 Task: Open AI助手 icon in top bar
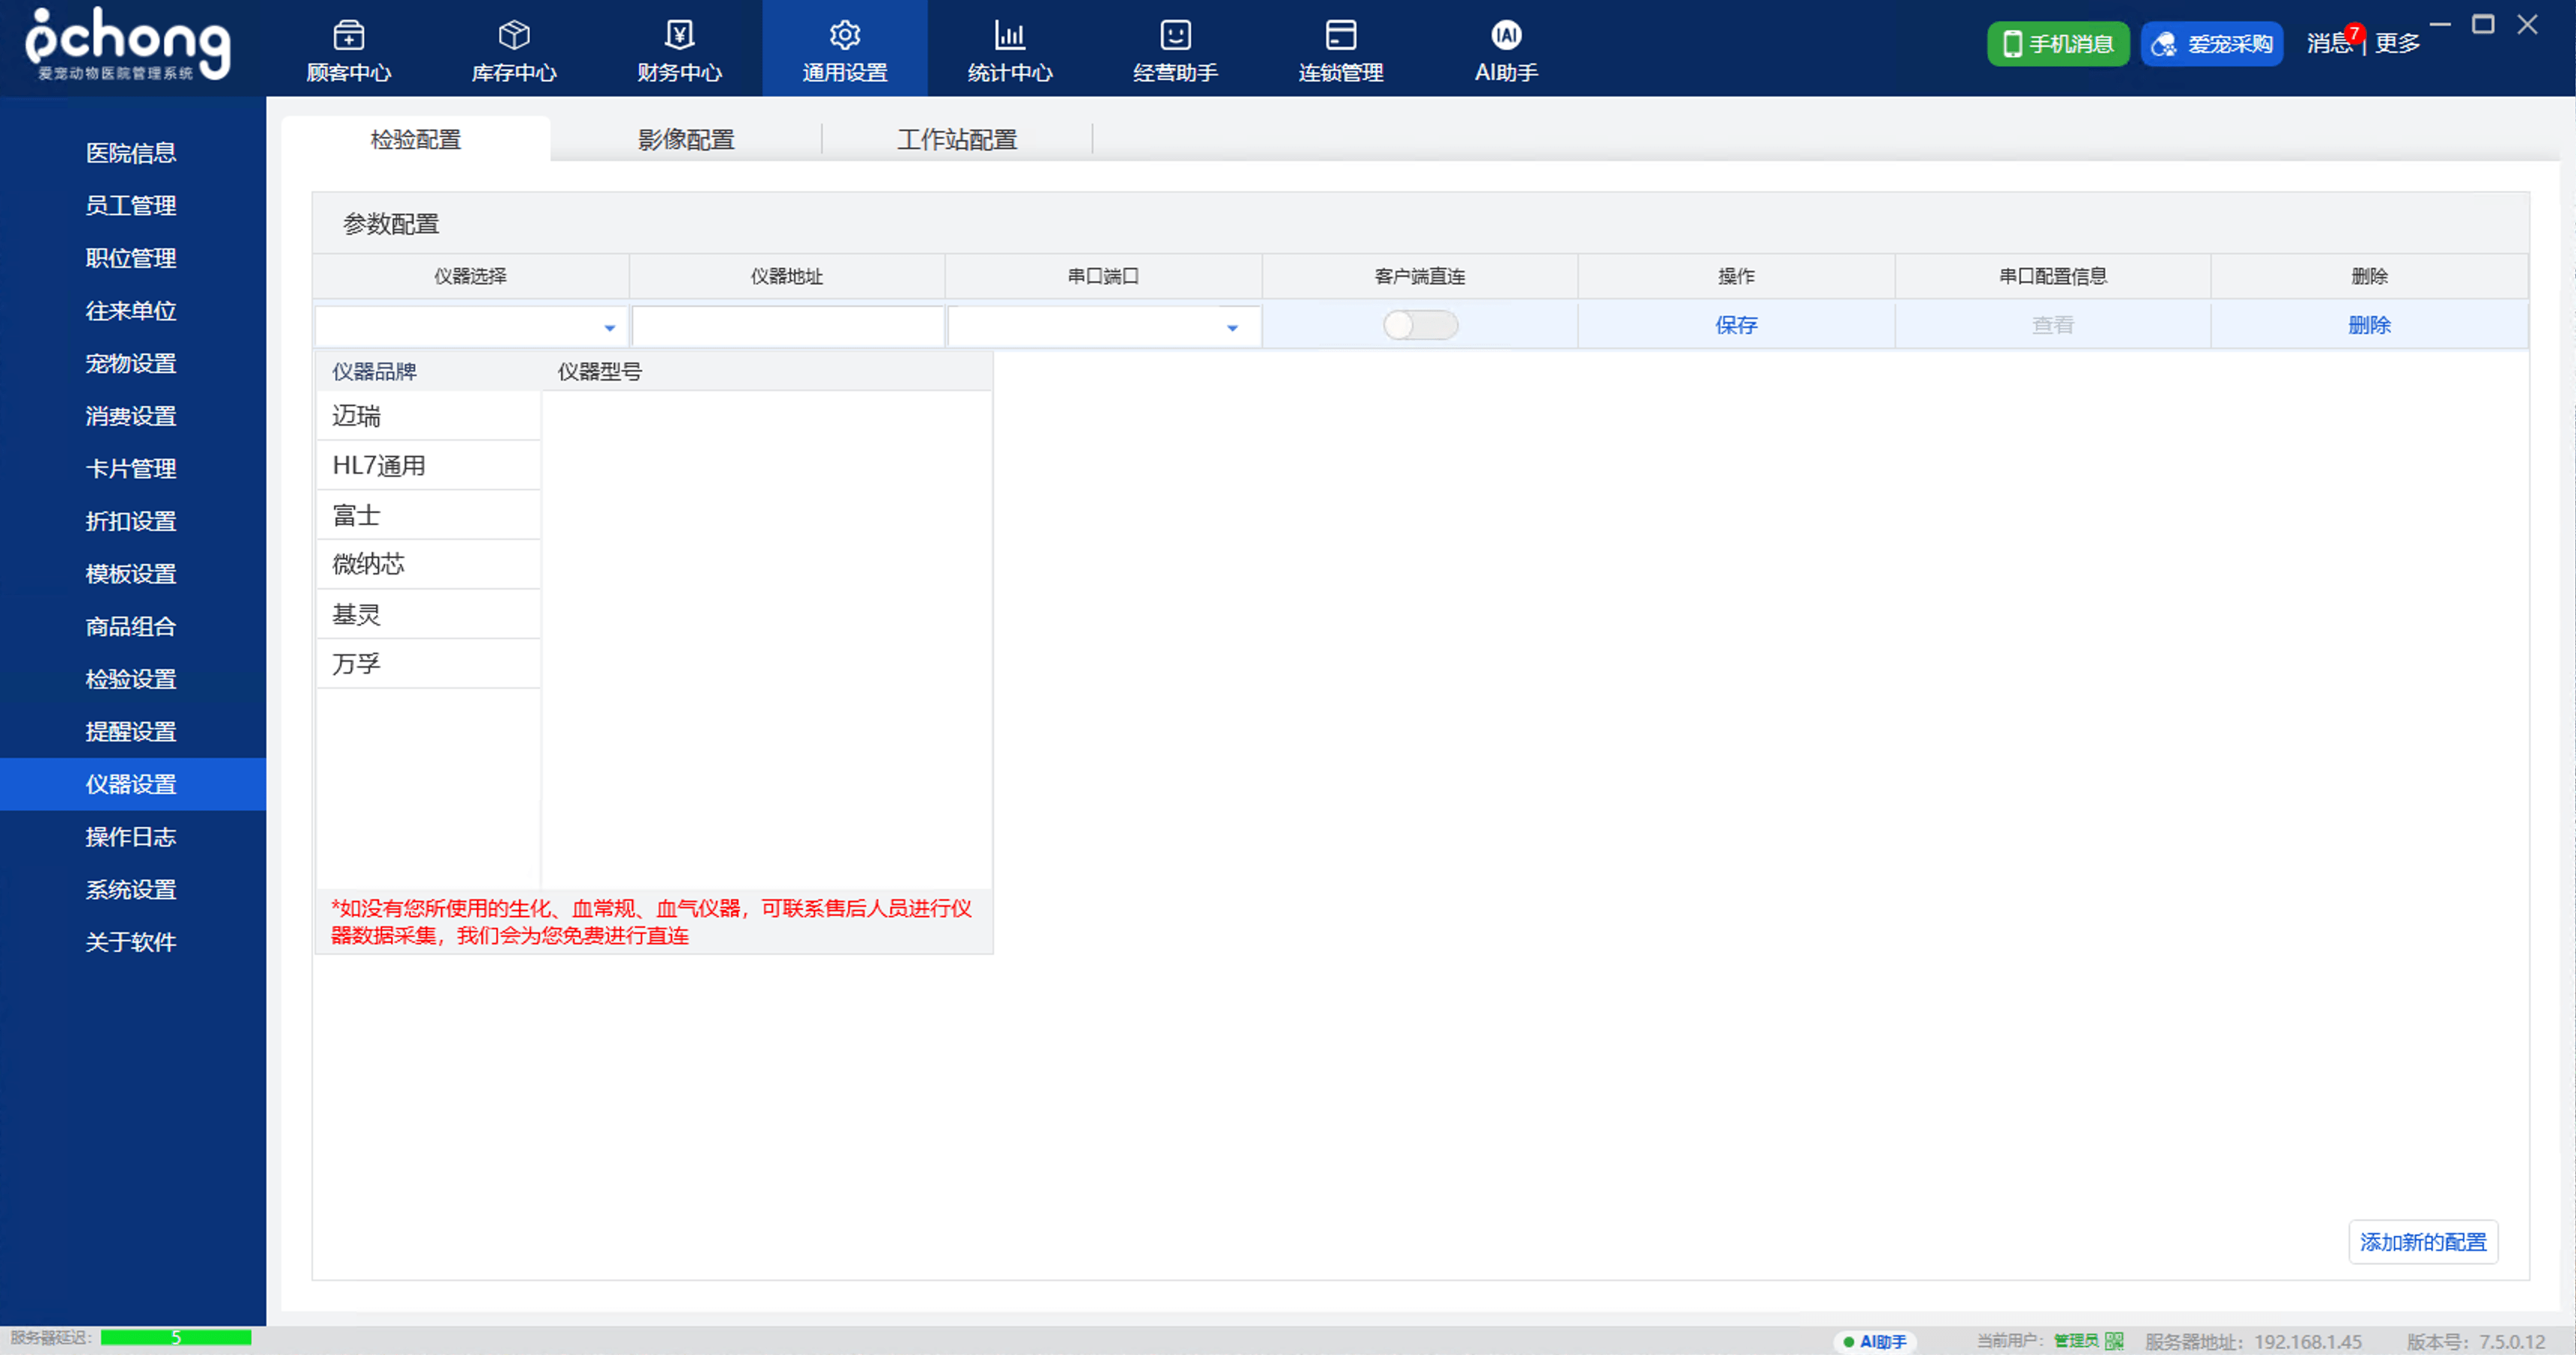(x=1506, y=36)
